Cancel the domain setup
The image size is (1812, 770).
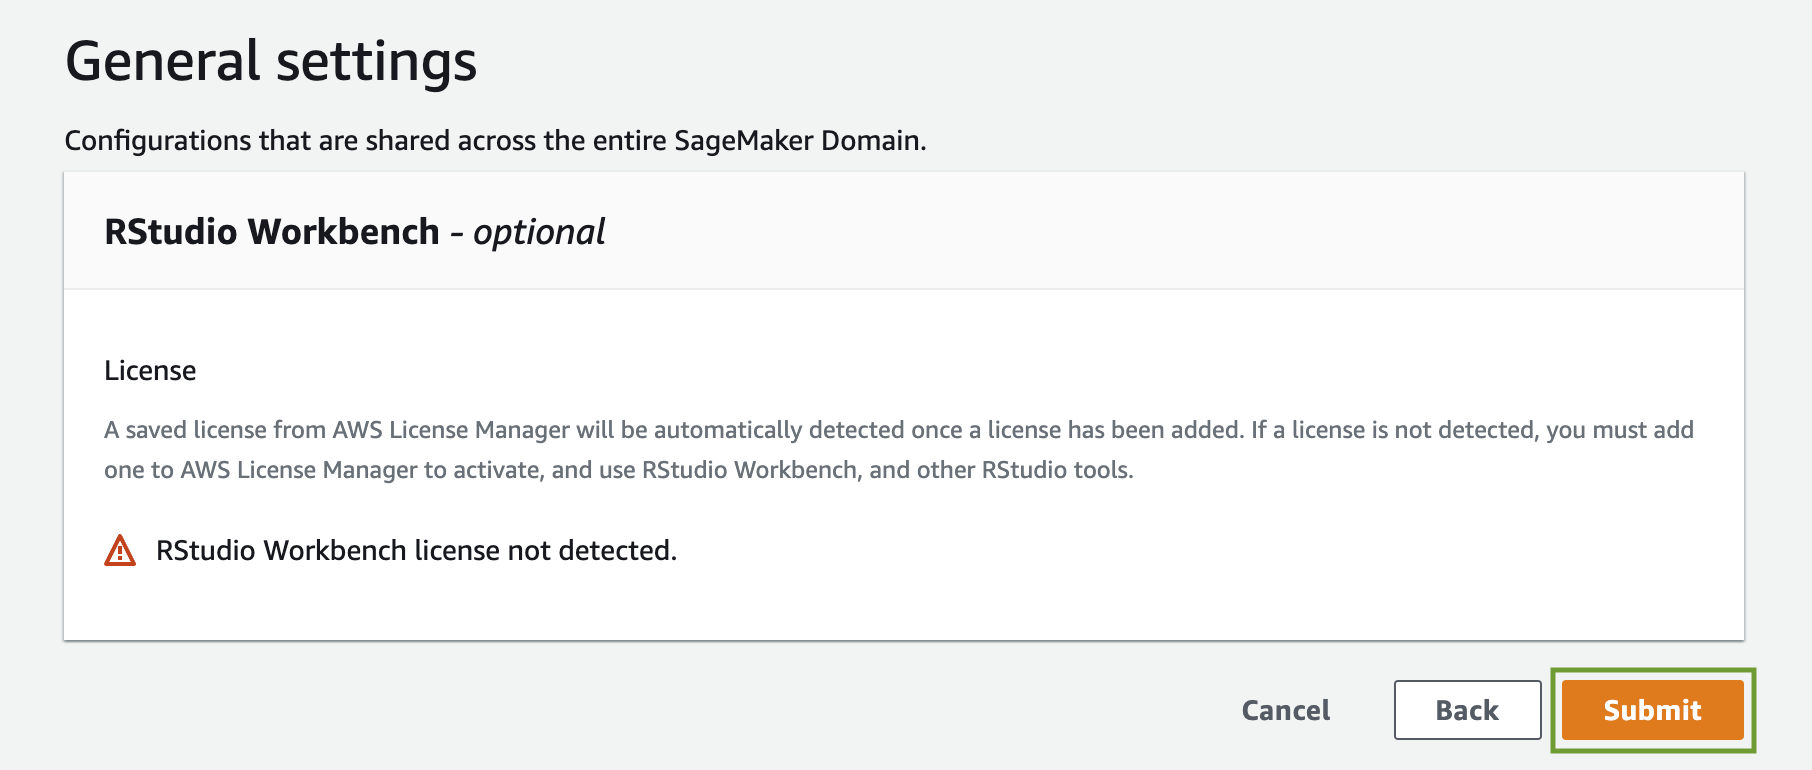[1286, 710]
